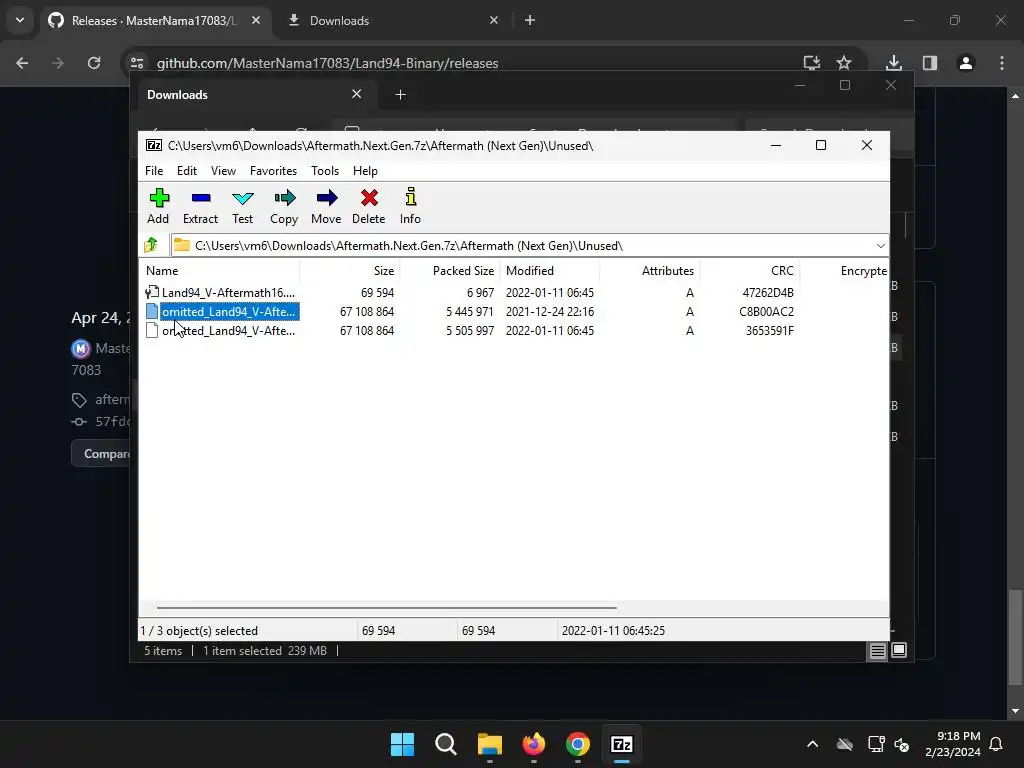Open Chrome profile icon
This screenshot has height=768, width=1024.
[966, 63]
